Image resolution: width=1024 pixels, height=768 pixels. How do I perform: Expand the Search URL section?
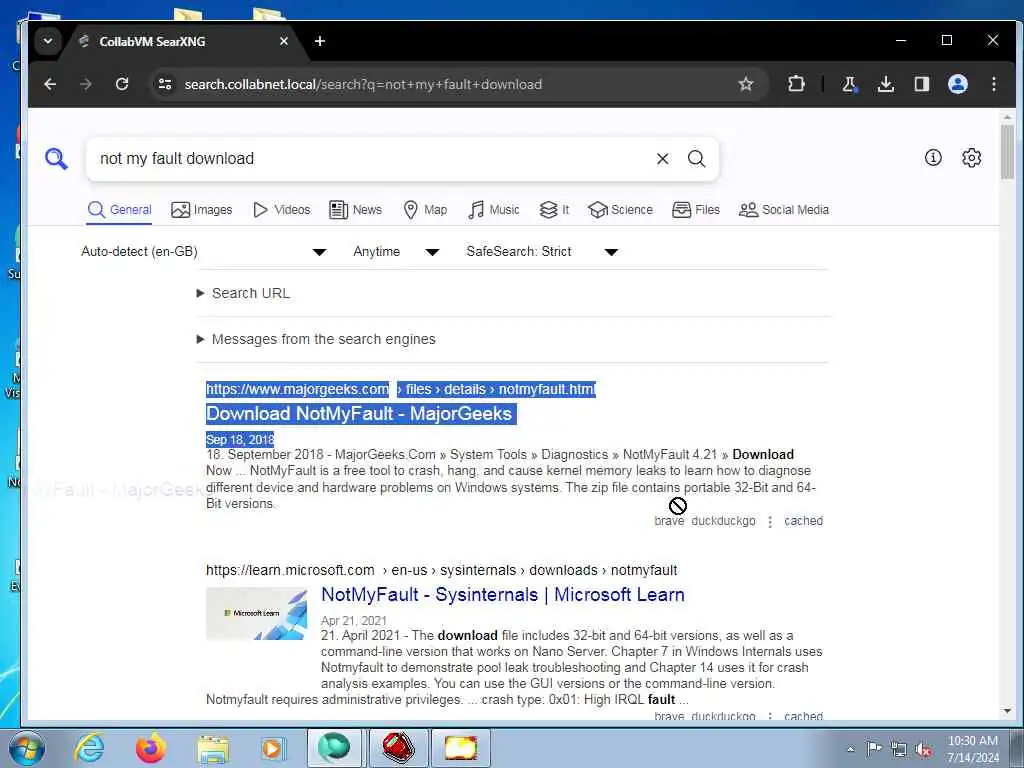(243, 293)
